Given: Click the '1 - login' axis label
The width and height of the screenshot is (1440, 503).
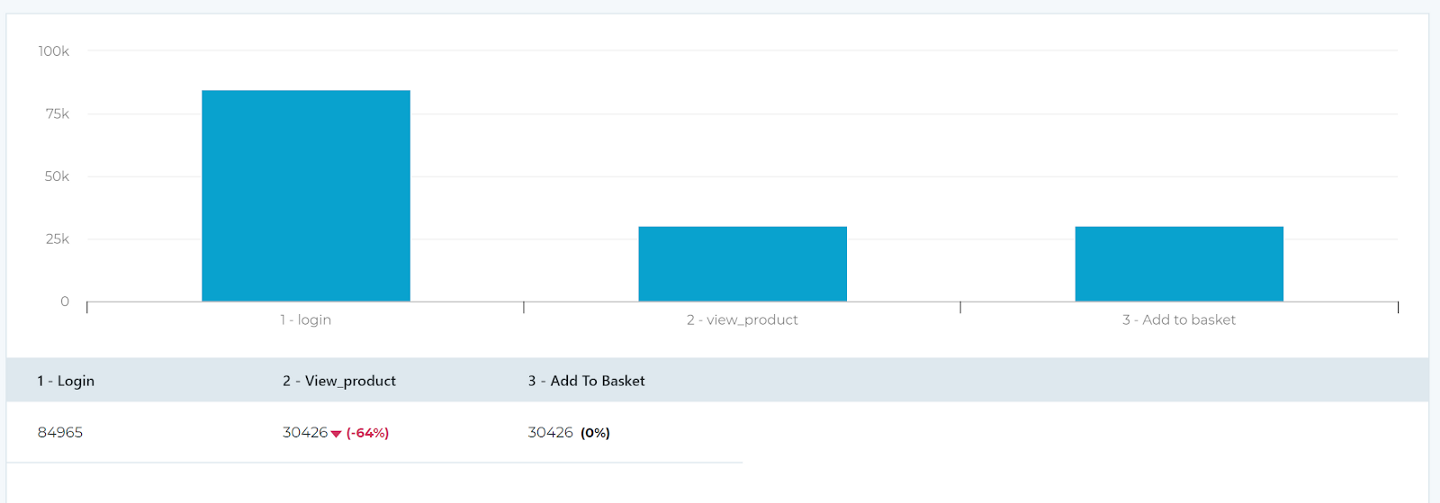Looking at the screenshot, I should pos(306,320).
